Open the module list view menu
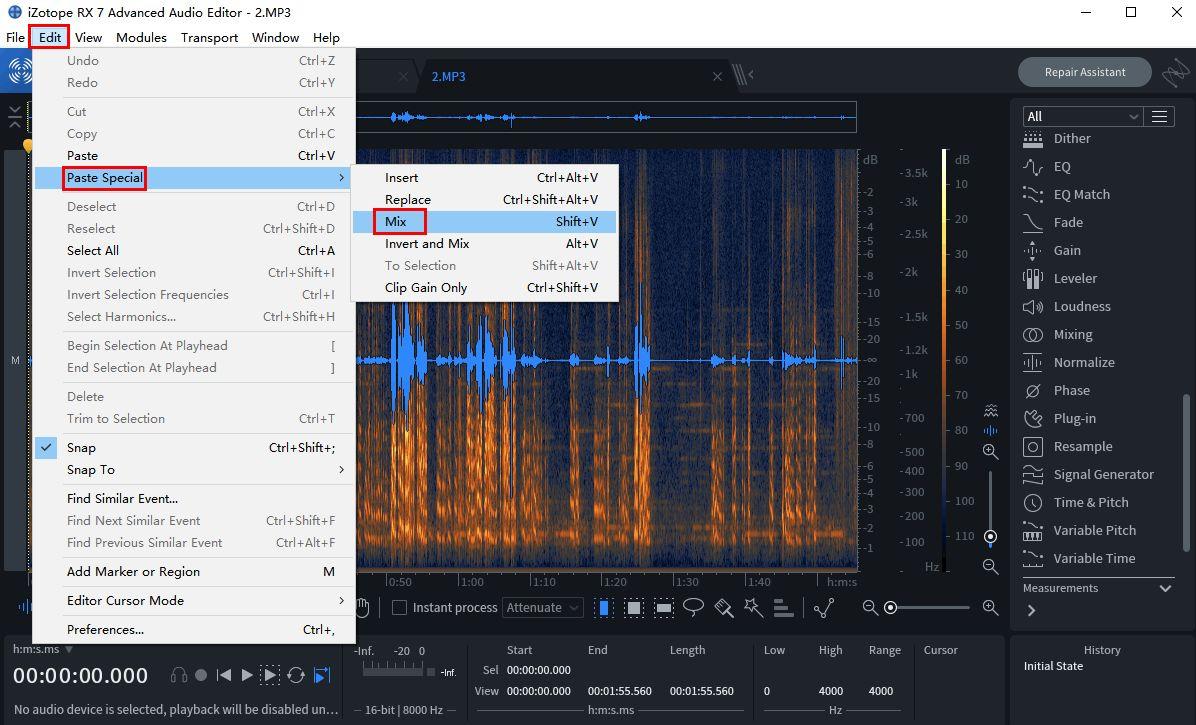 pyautogui.click(x=1159, y=117)
